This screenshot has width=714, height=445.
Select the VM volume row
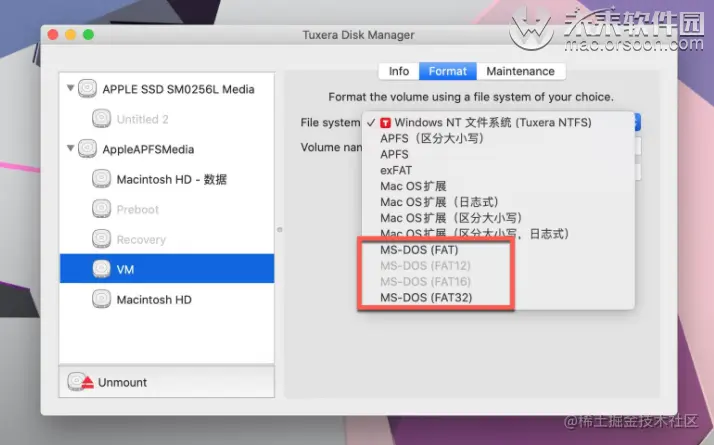167,269
